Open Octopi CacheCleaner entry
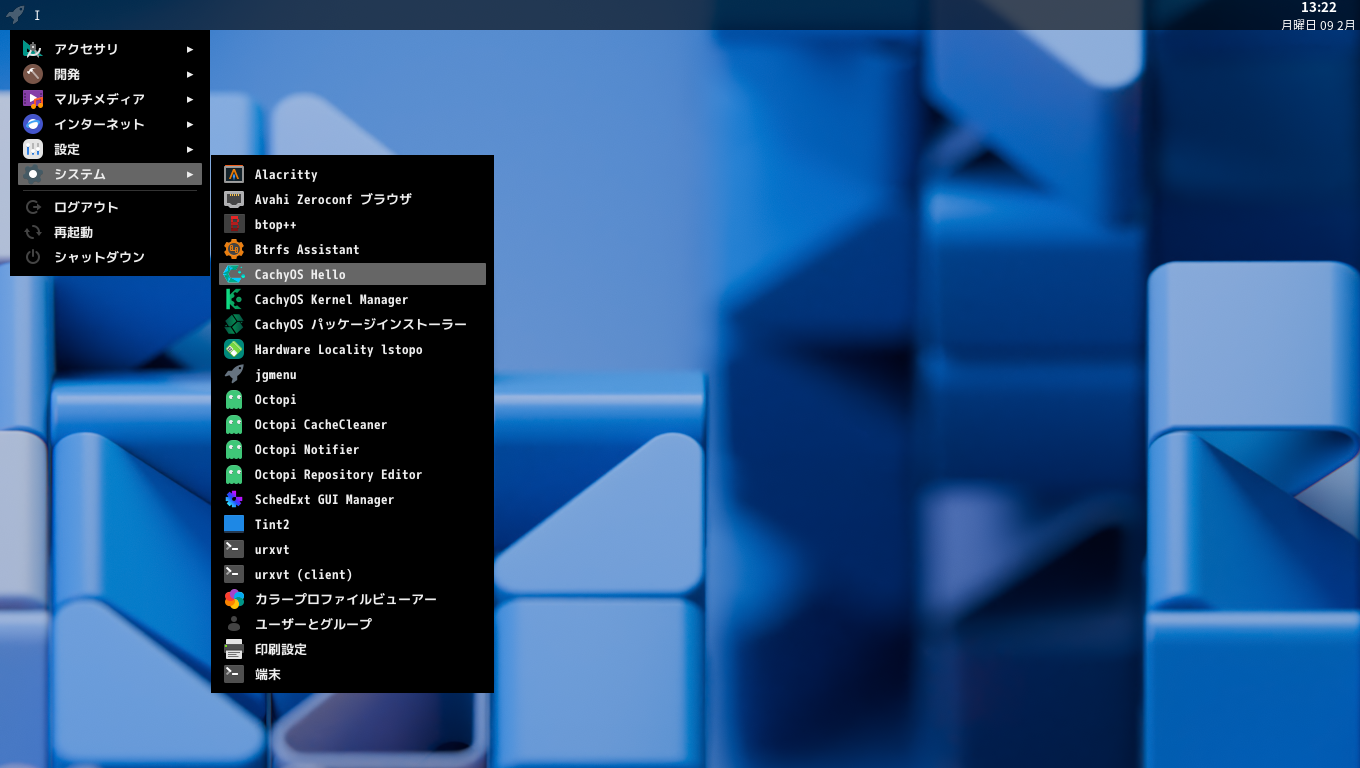The image size is (1360, 768). point(352,424)
